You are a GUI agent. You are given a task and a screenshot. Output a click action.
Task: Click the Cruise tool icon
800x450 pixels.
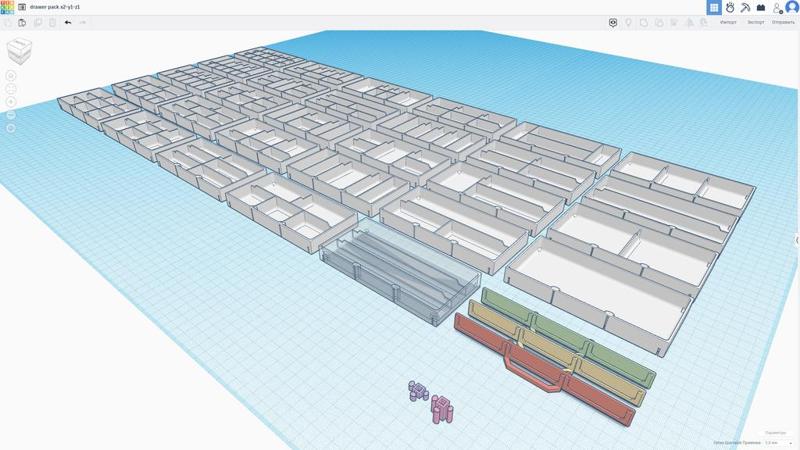(x=704, y=22)
